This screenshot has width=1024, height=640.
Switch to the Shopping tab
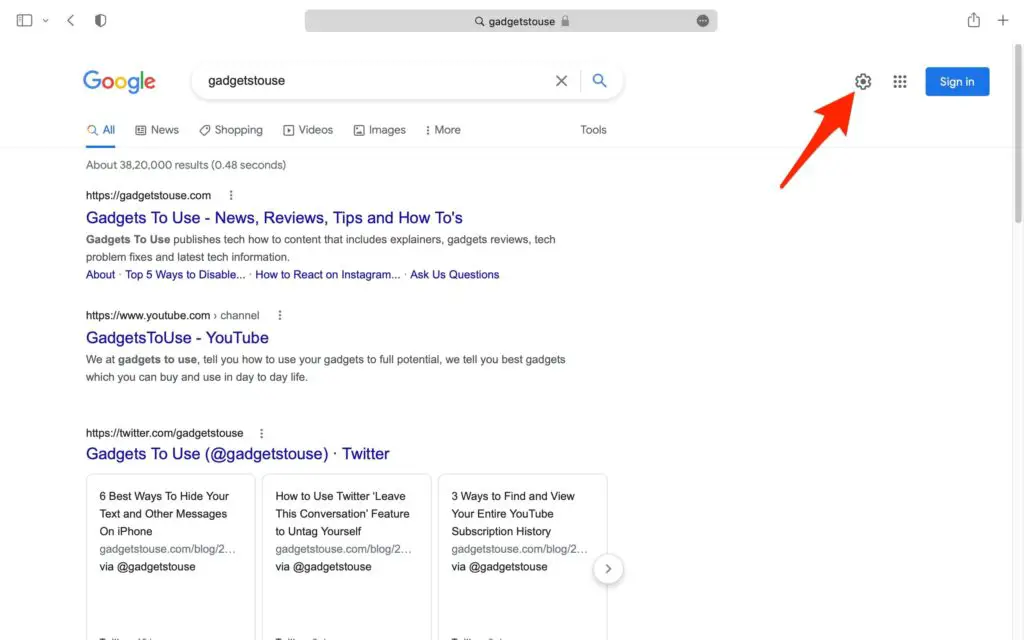tap(231, 130)
